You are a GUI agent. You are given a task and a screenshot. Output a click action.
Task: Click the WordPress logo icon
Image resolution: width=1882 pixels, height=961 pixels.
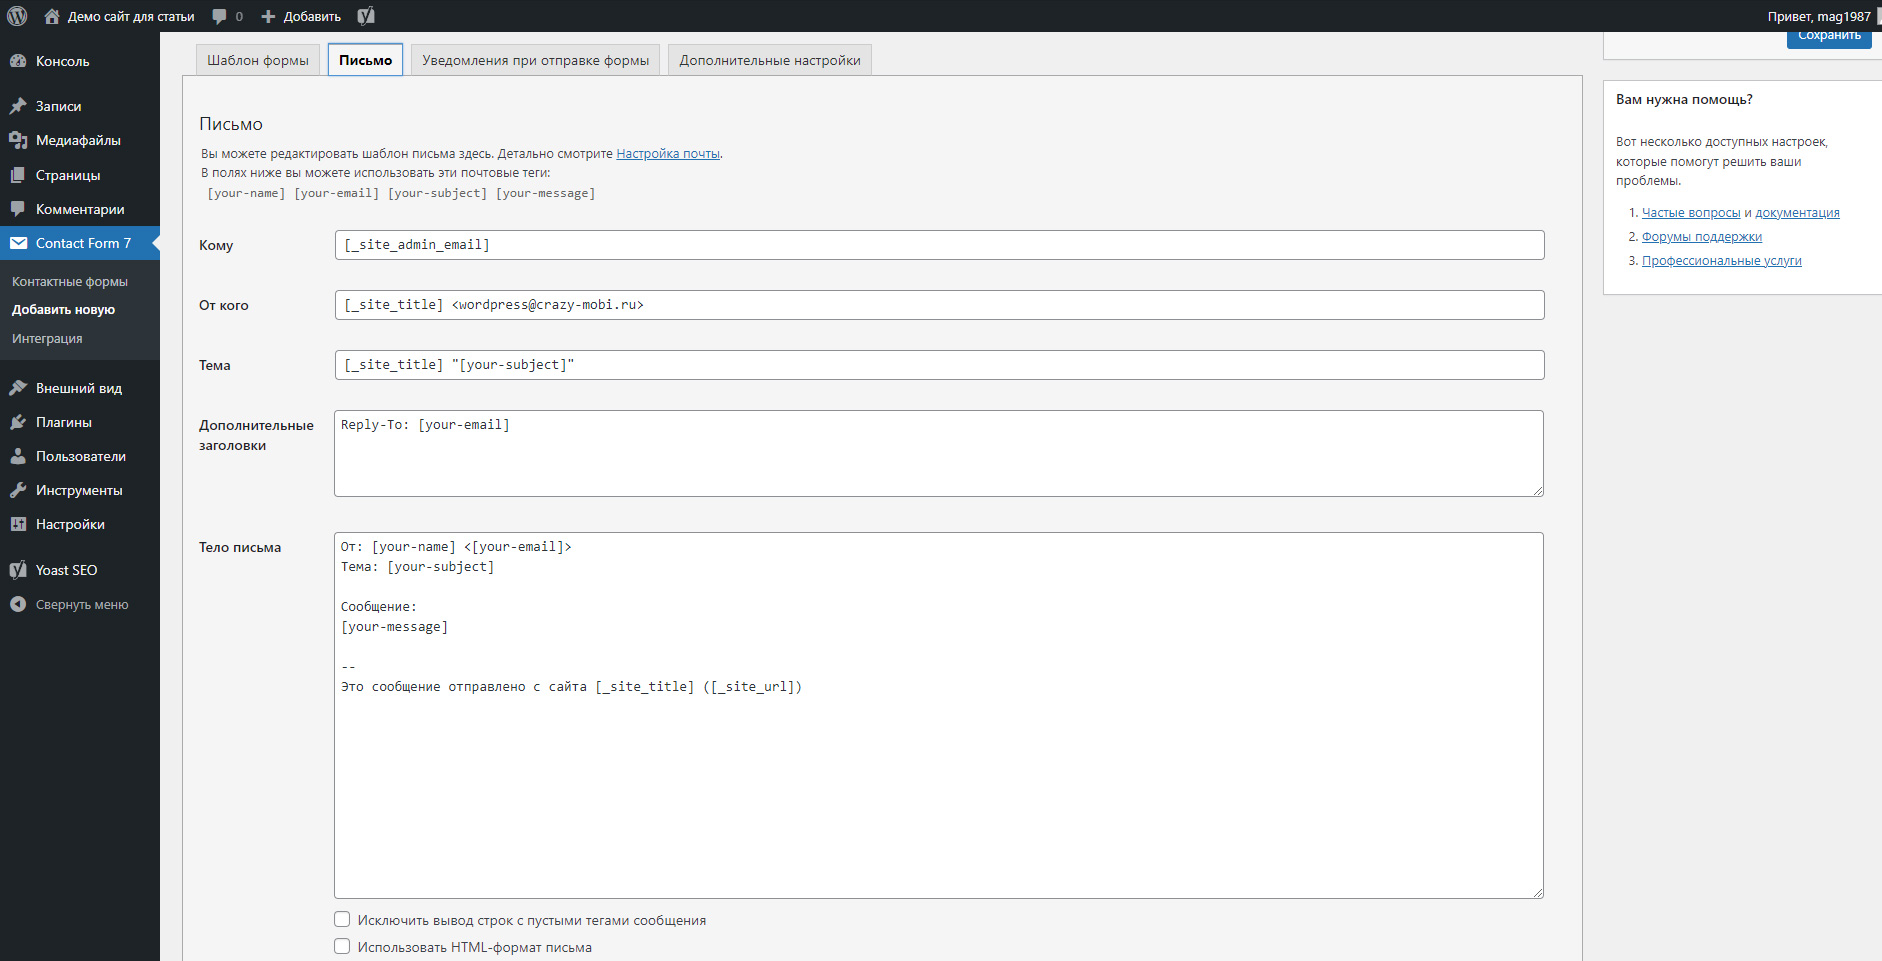tap(17, 16)
